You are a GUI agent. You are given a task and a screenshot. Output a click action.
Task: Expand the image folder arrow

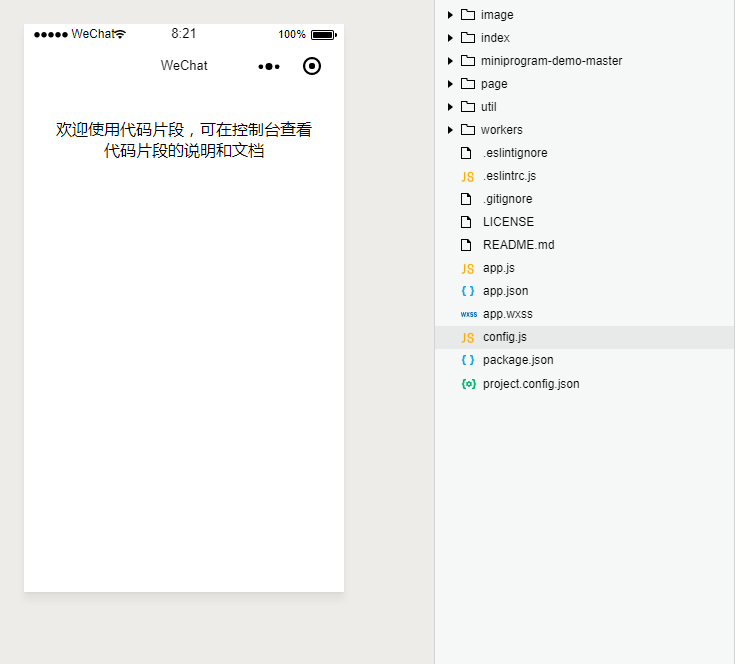pos(450,15)
